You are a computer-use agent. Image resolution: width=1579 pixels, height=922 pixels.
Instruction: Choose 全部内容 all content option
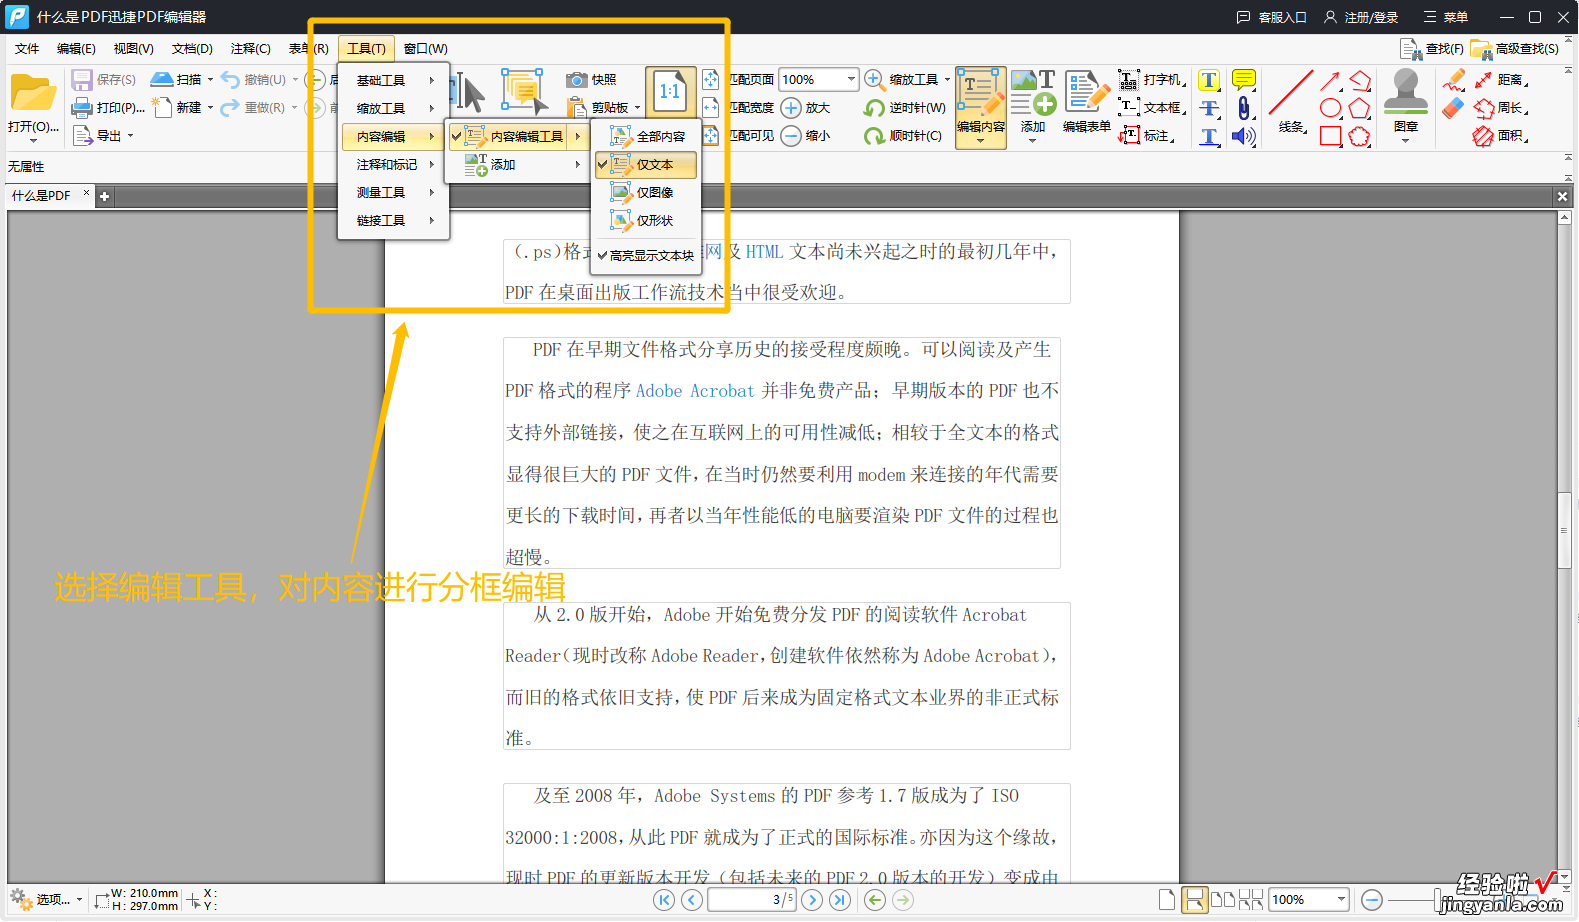pyautogui.click(x=646, y=136)
